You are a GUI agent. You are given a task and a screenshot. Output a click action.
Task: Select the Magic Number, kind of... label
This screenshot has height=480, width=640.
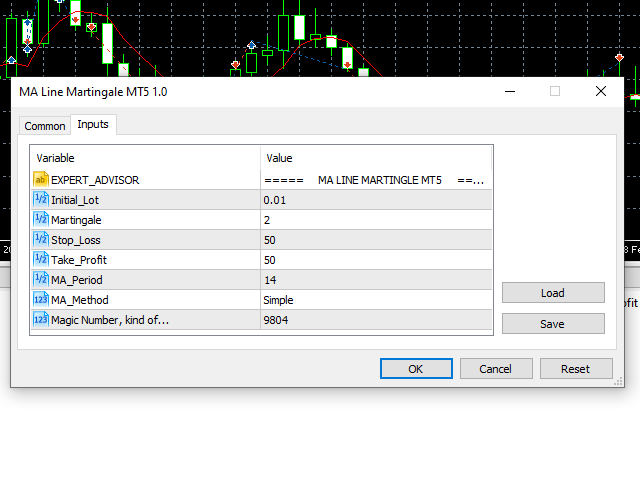click(110, 320)
